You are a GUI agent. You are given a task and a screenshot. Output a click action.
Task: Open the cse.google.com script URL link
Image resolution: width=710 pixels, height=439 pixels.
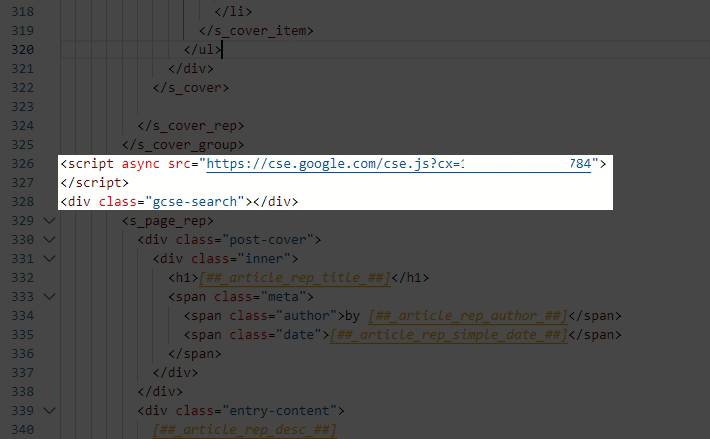coord(398,164)
